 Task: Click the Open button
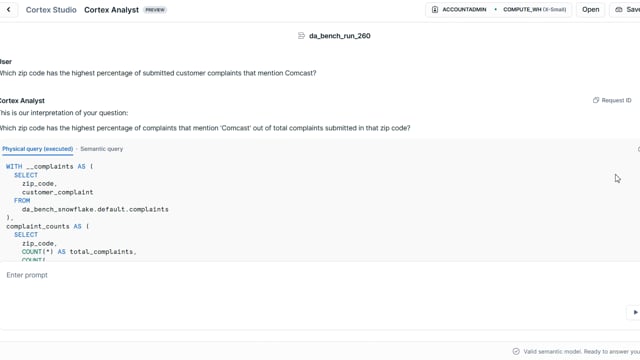click(x=590, y=9)
